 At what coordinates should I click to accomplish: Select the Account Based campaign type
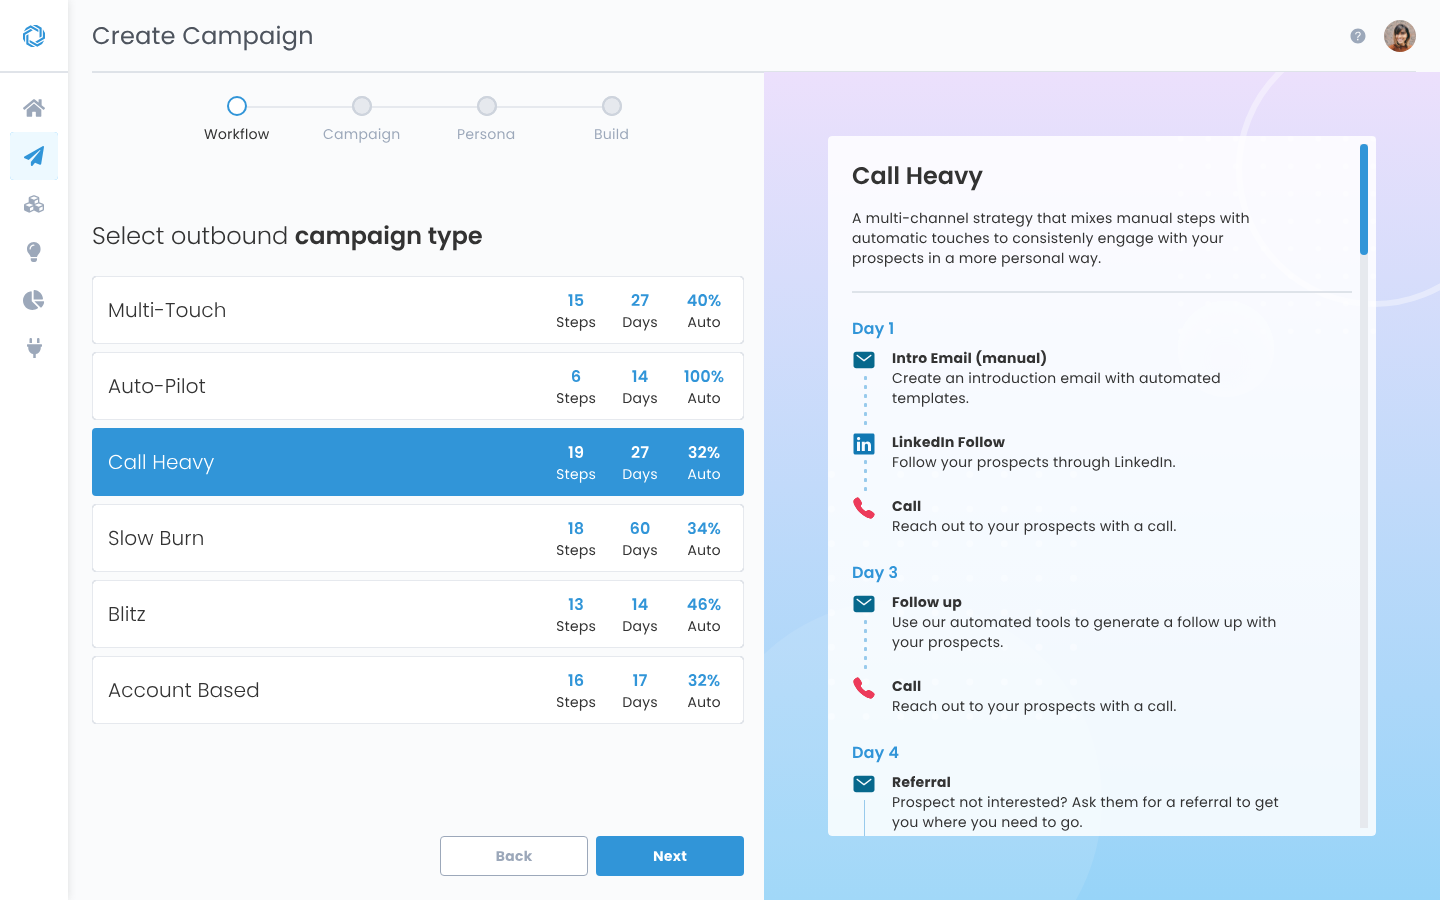coord(418,690)
